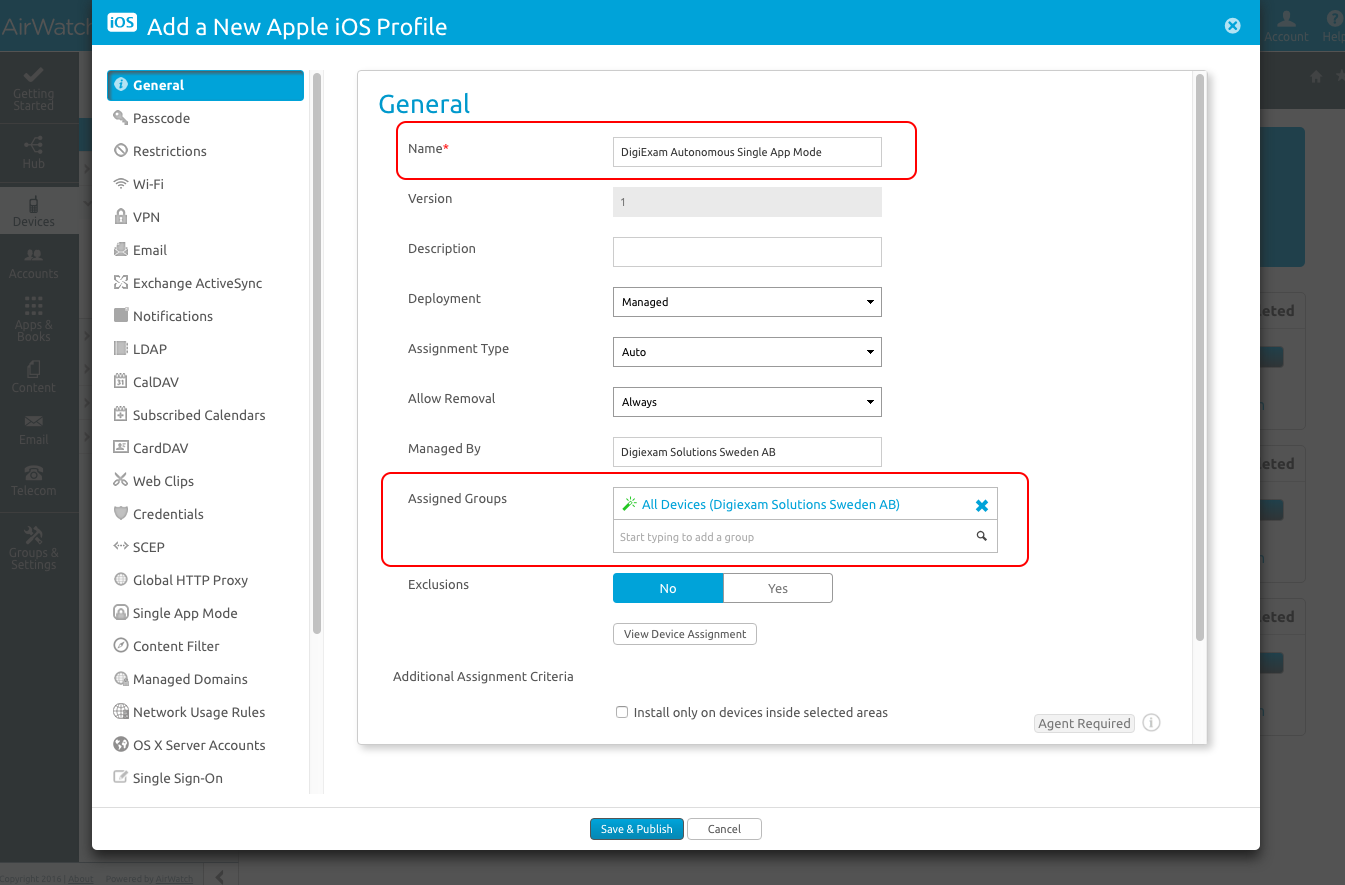Click the VPN lock icon
This screenshot has height=885, width=1345.
[x=121, y=217]
